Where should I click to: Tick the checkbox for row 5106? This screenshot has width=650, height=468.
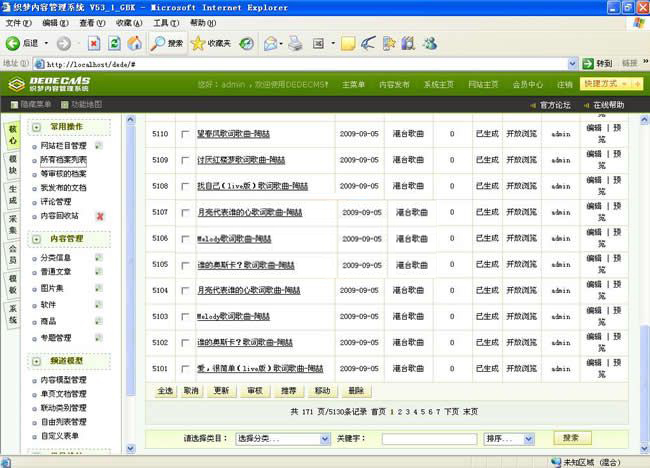tap(185, 238)
